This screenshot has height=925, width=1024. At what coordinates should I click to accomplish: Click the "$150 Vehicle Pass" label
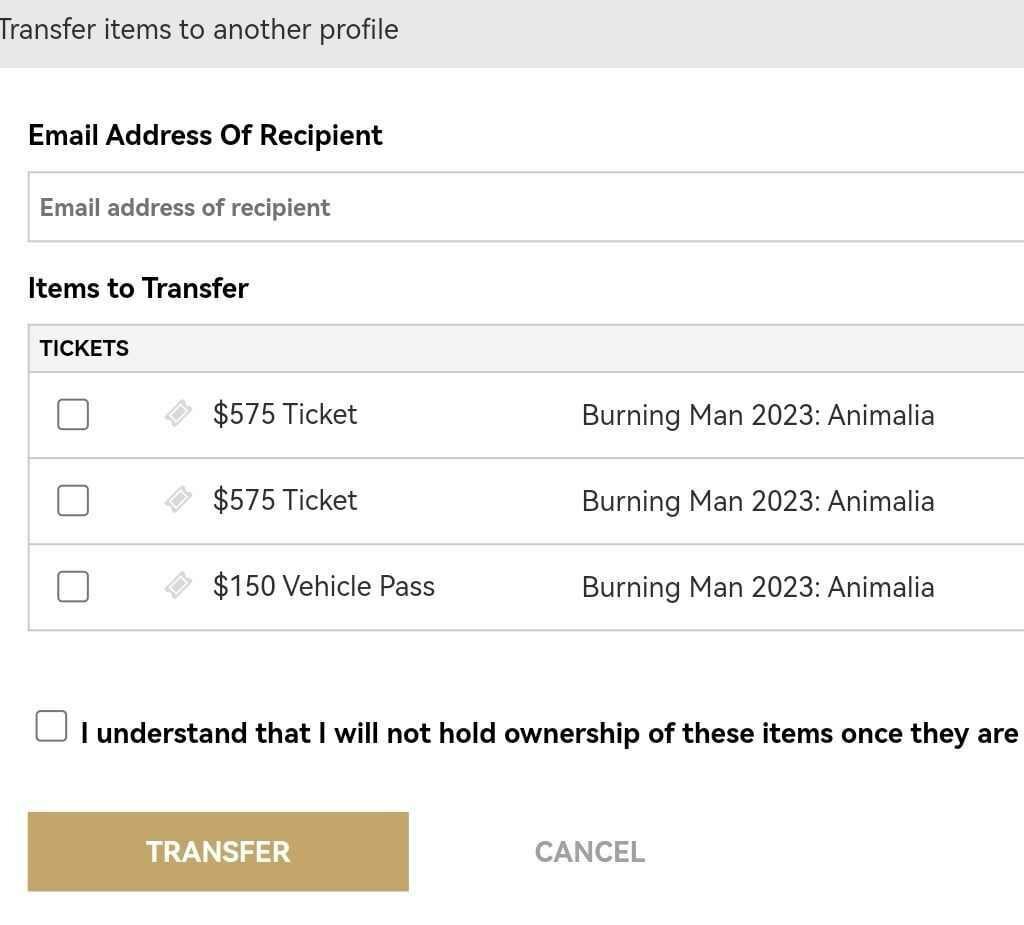324,586
